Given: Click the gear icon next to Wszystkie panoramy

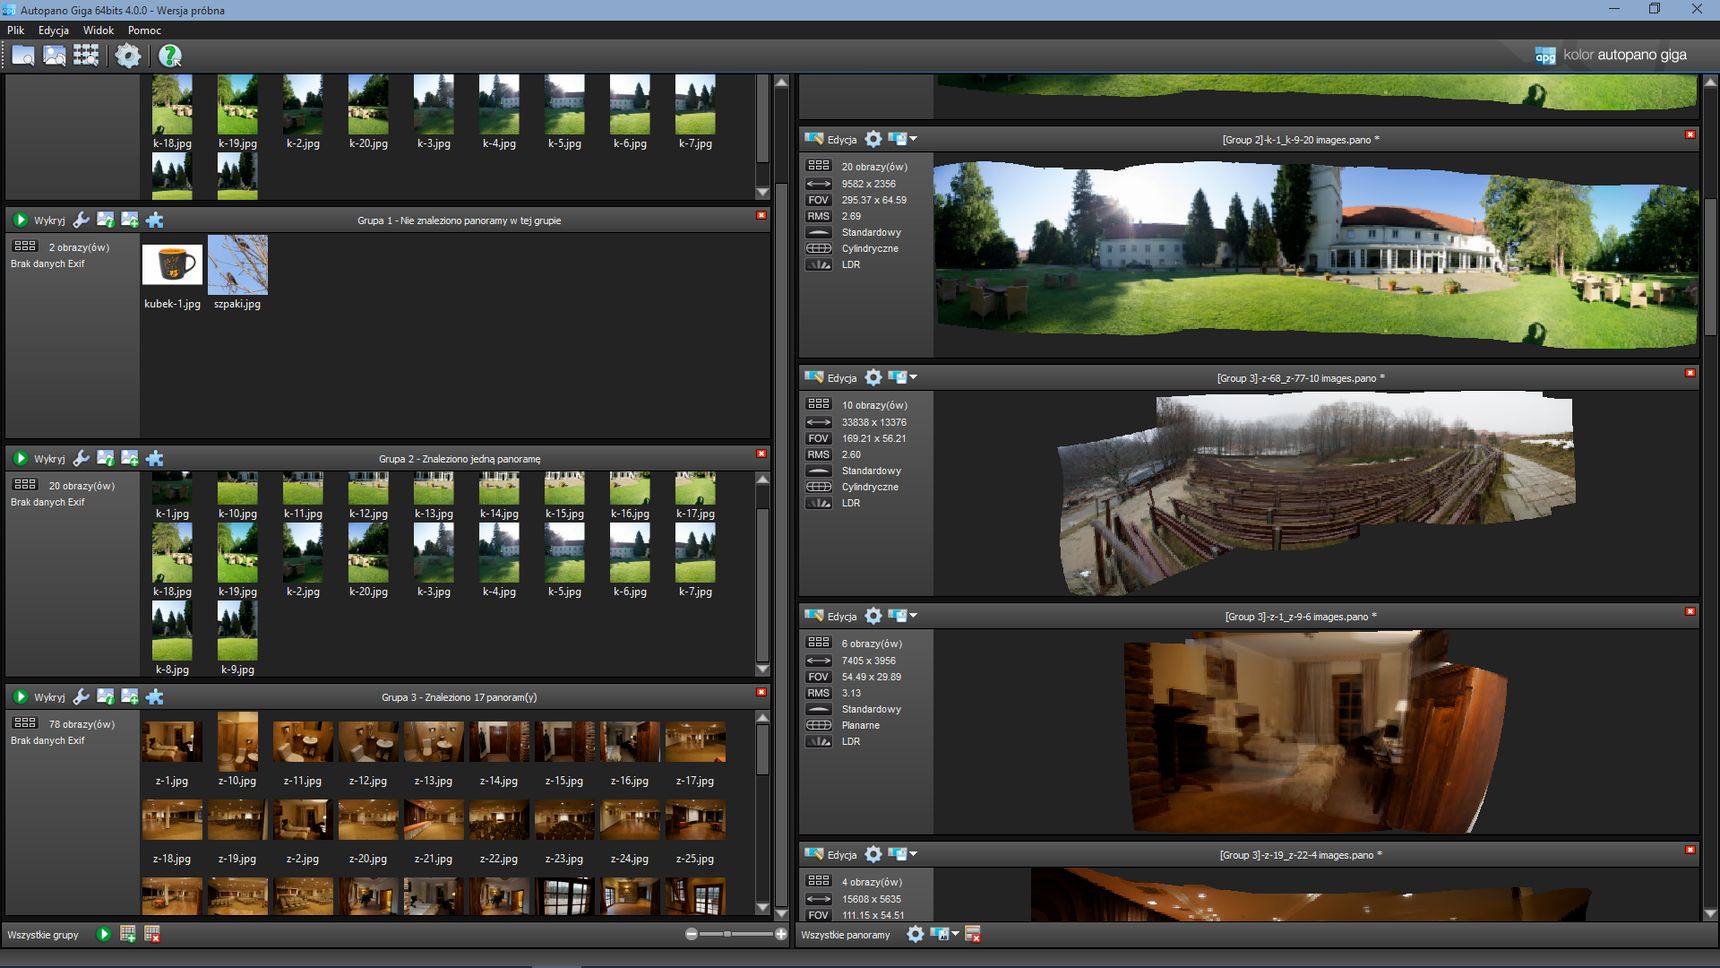Looking at the screenshot, I should click(x=915, y=934).
